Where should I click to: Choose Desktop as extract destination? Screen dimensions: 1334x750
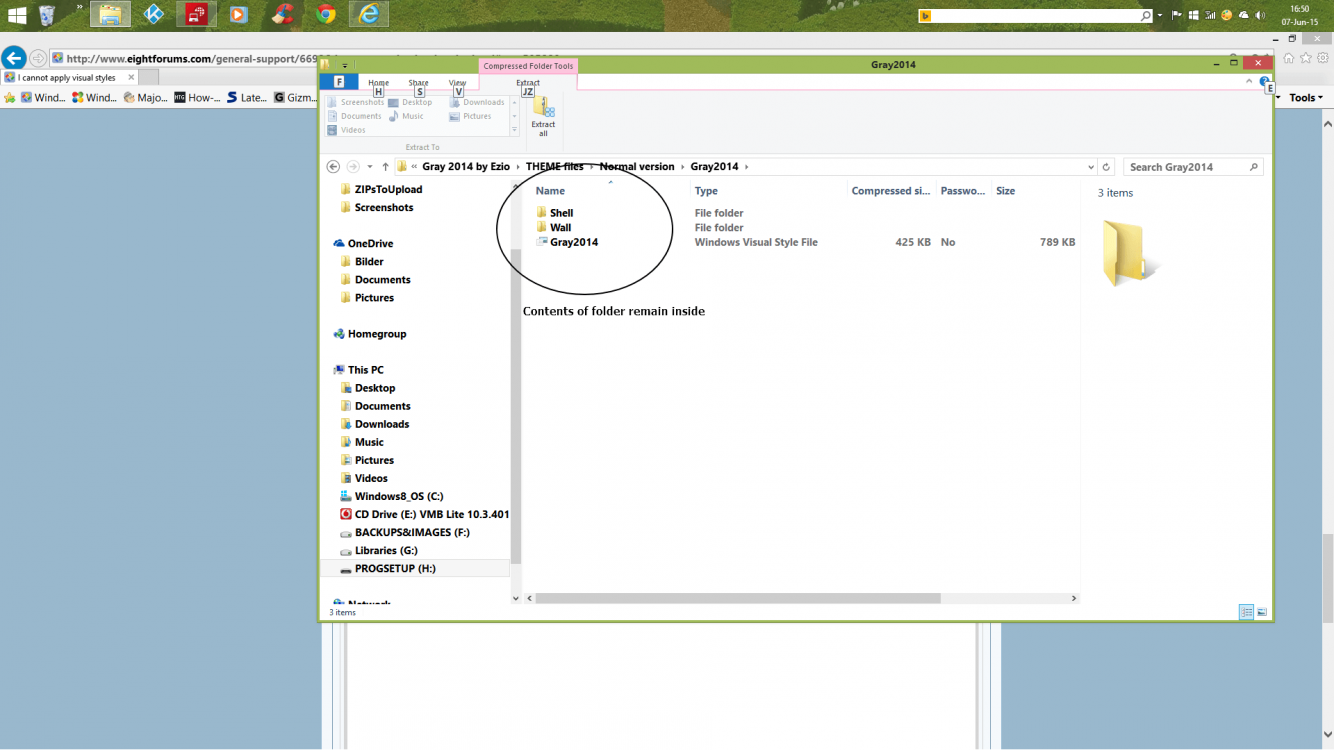(410, 102)
